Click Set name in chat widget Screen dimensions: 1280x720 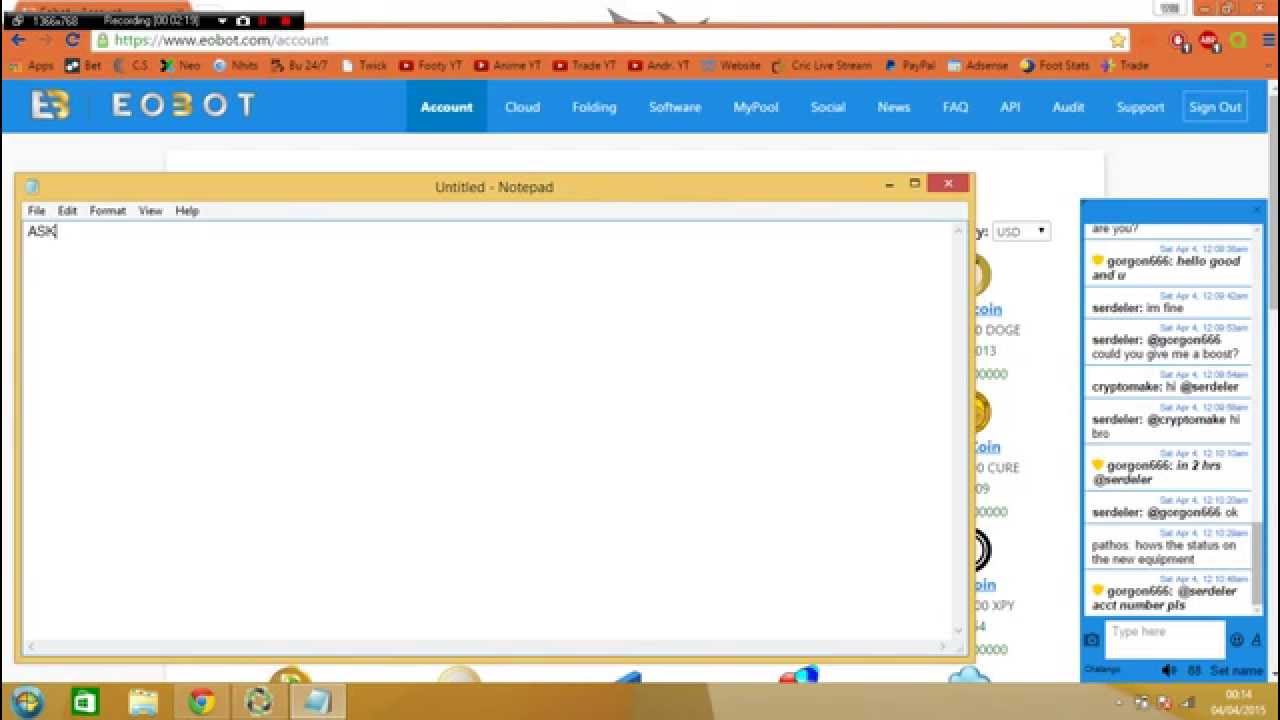(x=1236, y=670)
